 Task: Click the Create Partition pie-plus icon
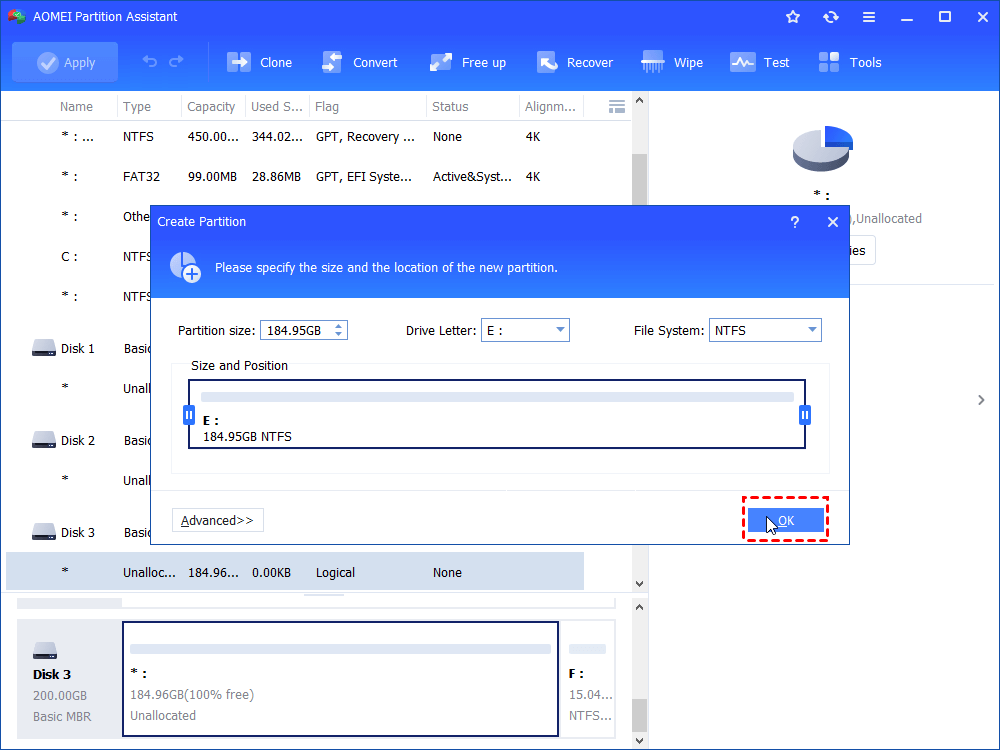[x=185, y=267]
